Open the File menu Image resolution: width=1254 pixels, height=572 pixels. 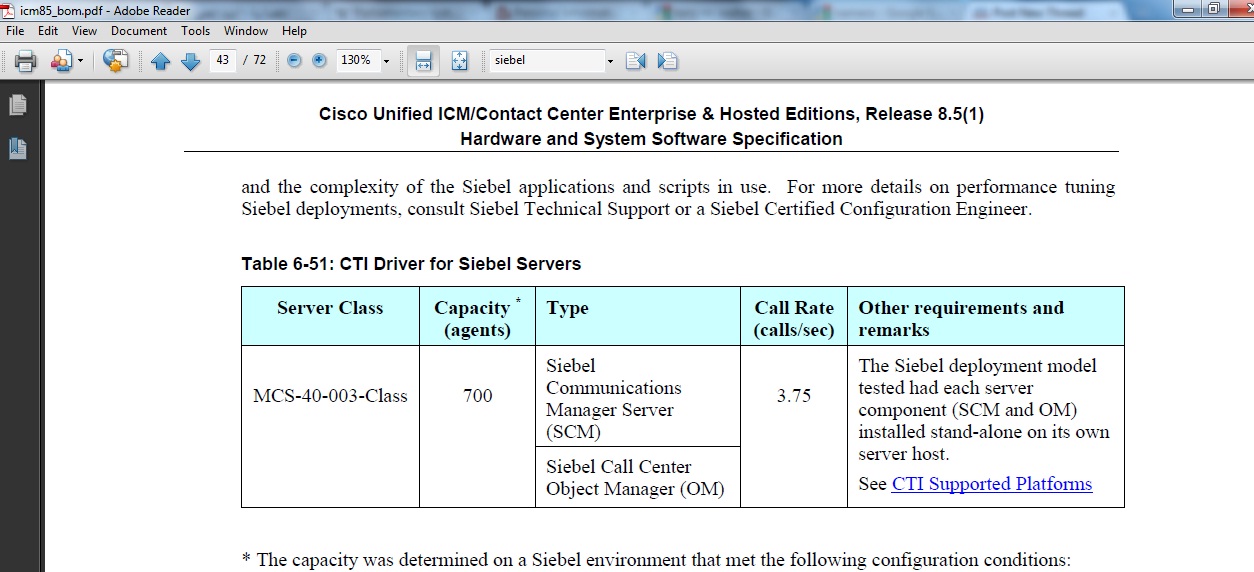point(15,31)
